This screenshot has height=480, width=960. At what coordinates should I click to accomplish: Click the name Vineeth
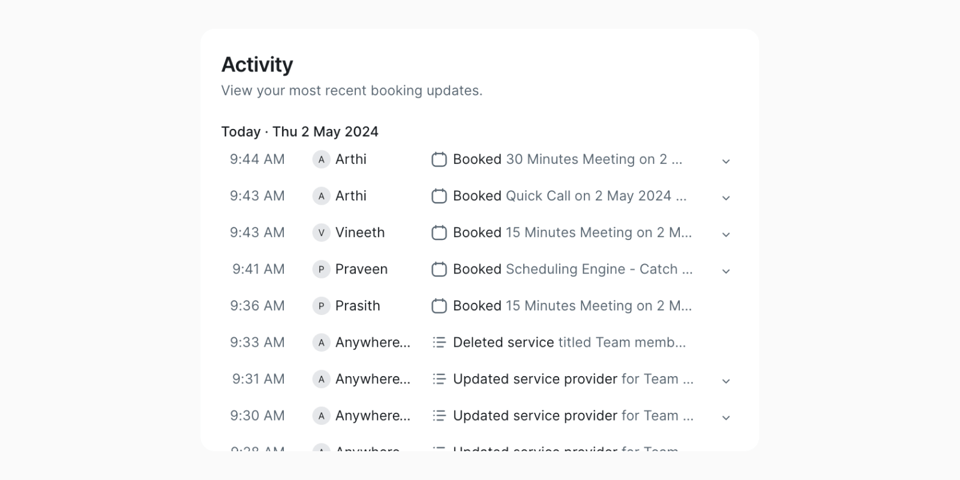pyautogui.click(x=360, y=233)
